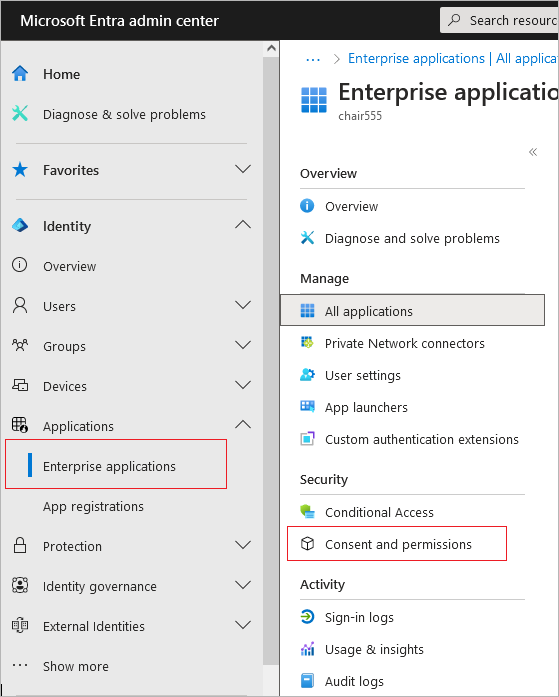The image size is (559, 697).
Task: Open the Sign-in logs label
Action: pos(359,617)
